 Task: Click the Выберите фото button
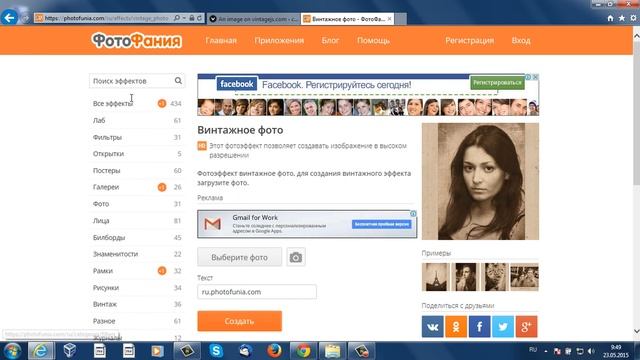coord(240,257)
